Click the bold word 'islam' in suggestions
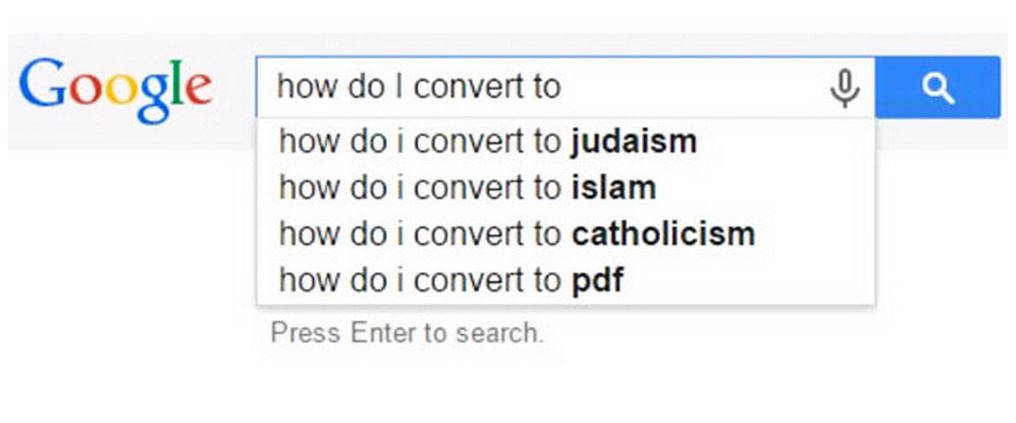The width and height of the screenshot is (1016, 423). click(614, 188)
